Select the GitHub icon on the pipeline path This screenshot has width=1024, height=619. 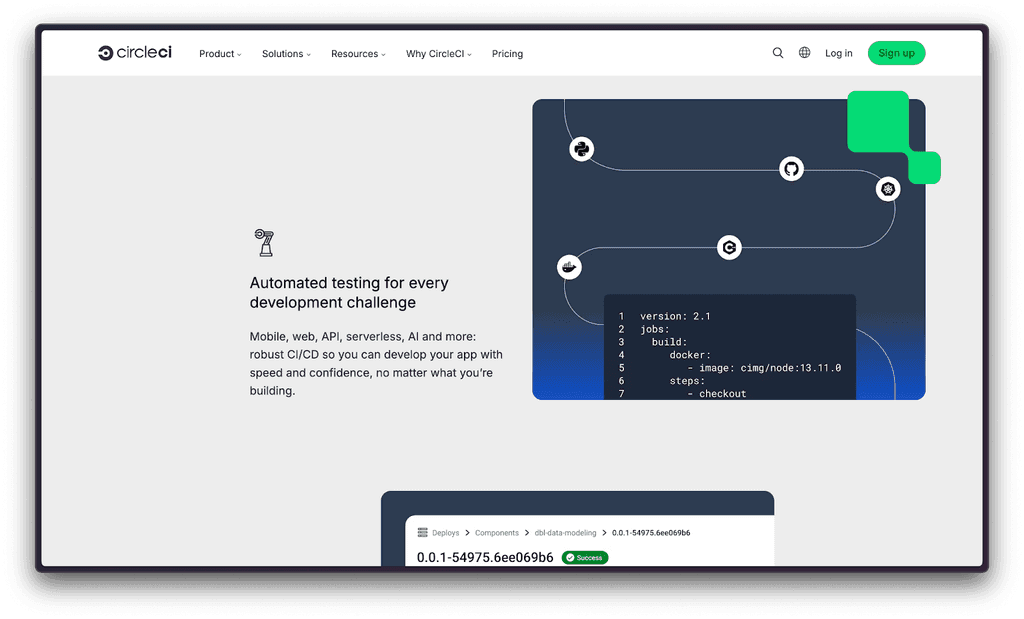tap(792, 169)
